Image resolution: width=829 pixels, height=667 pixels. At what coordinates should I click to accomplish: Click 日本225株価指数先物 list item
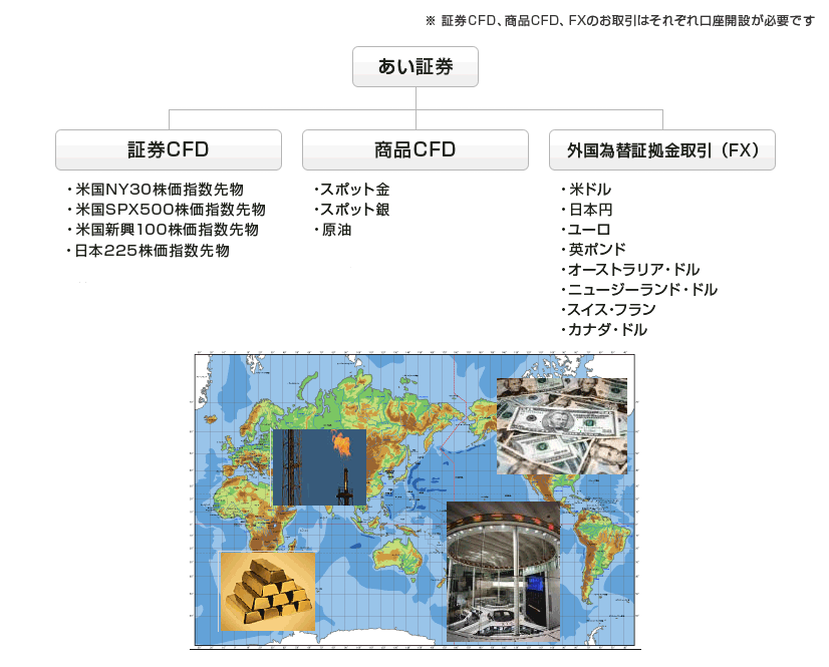tap(148, 251)
